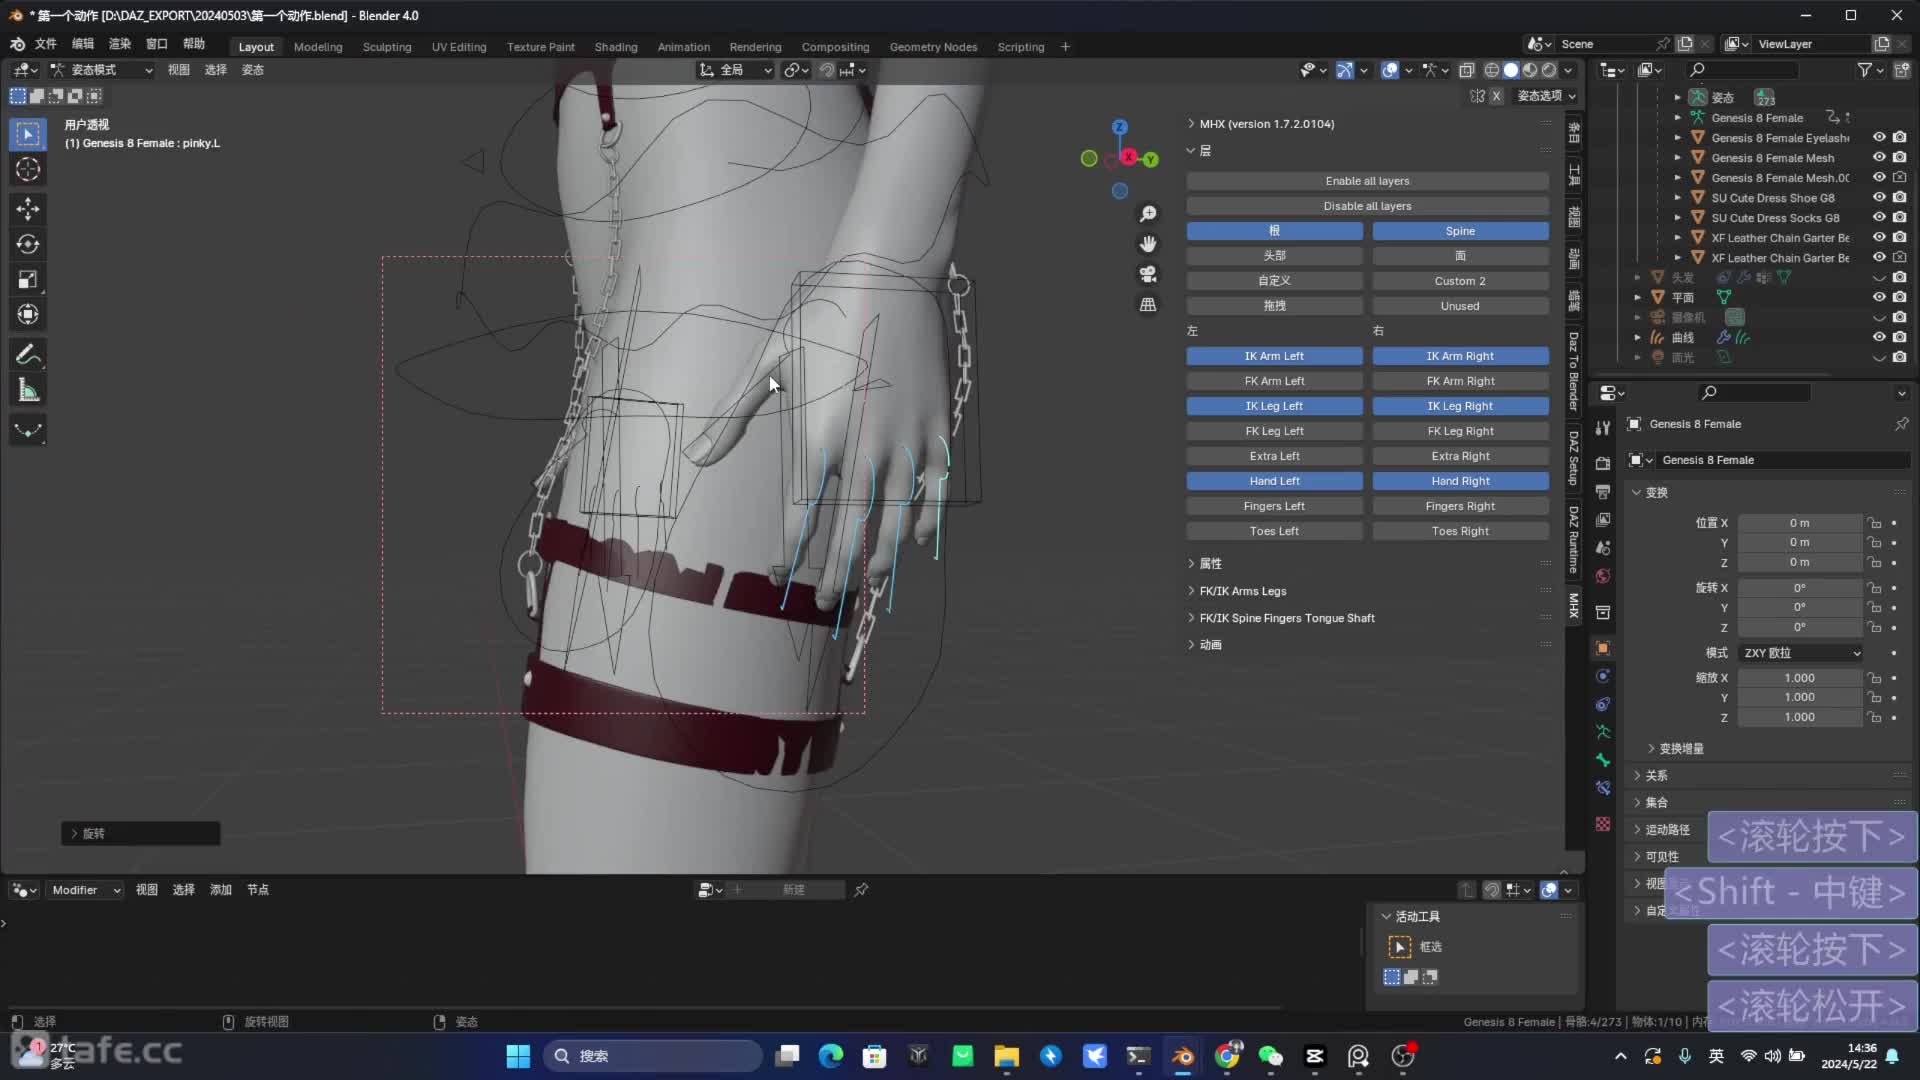Expand the Motion Paths section

(x=1667, y=830)
